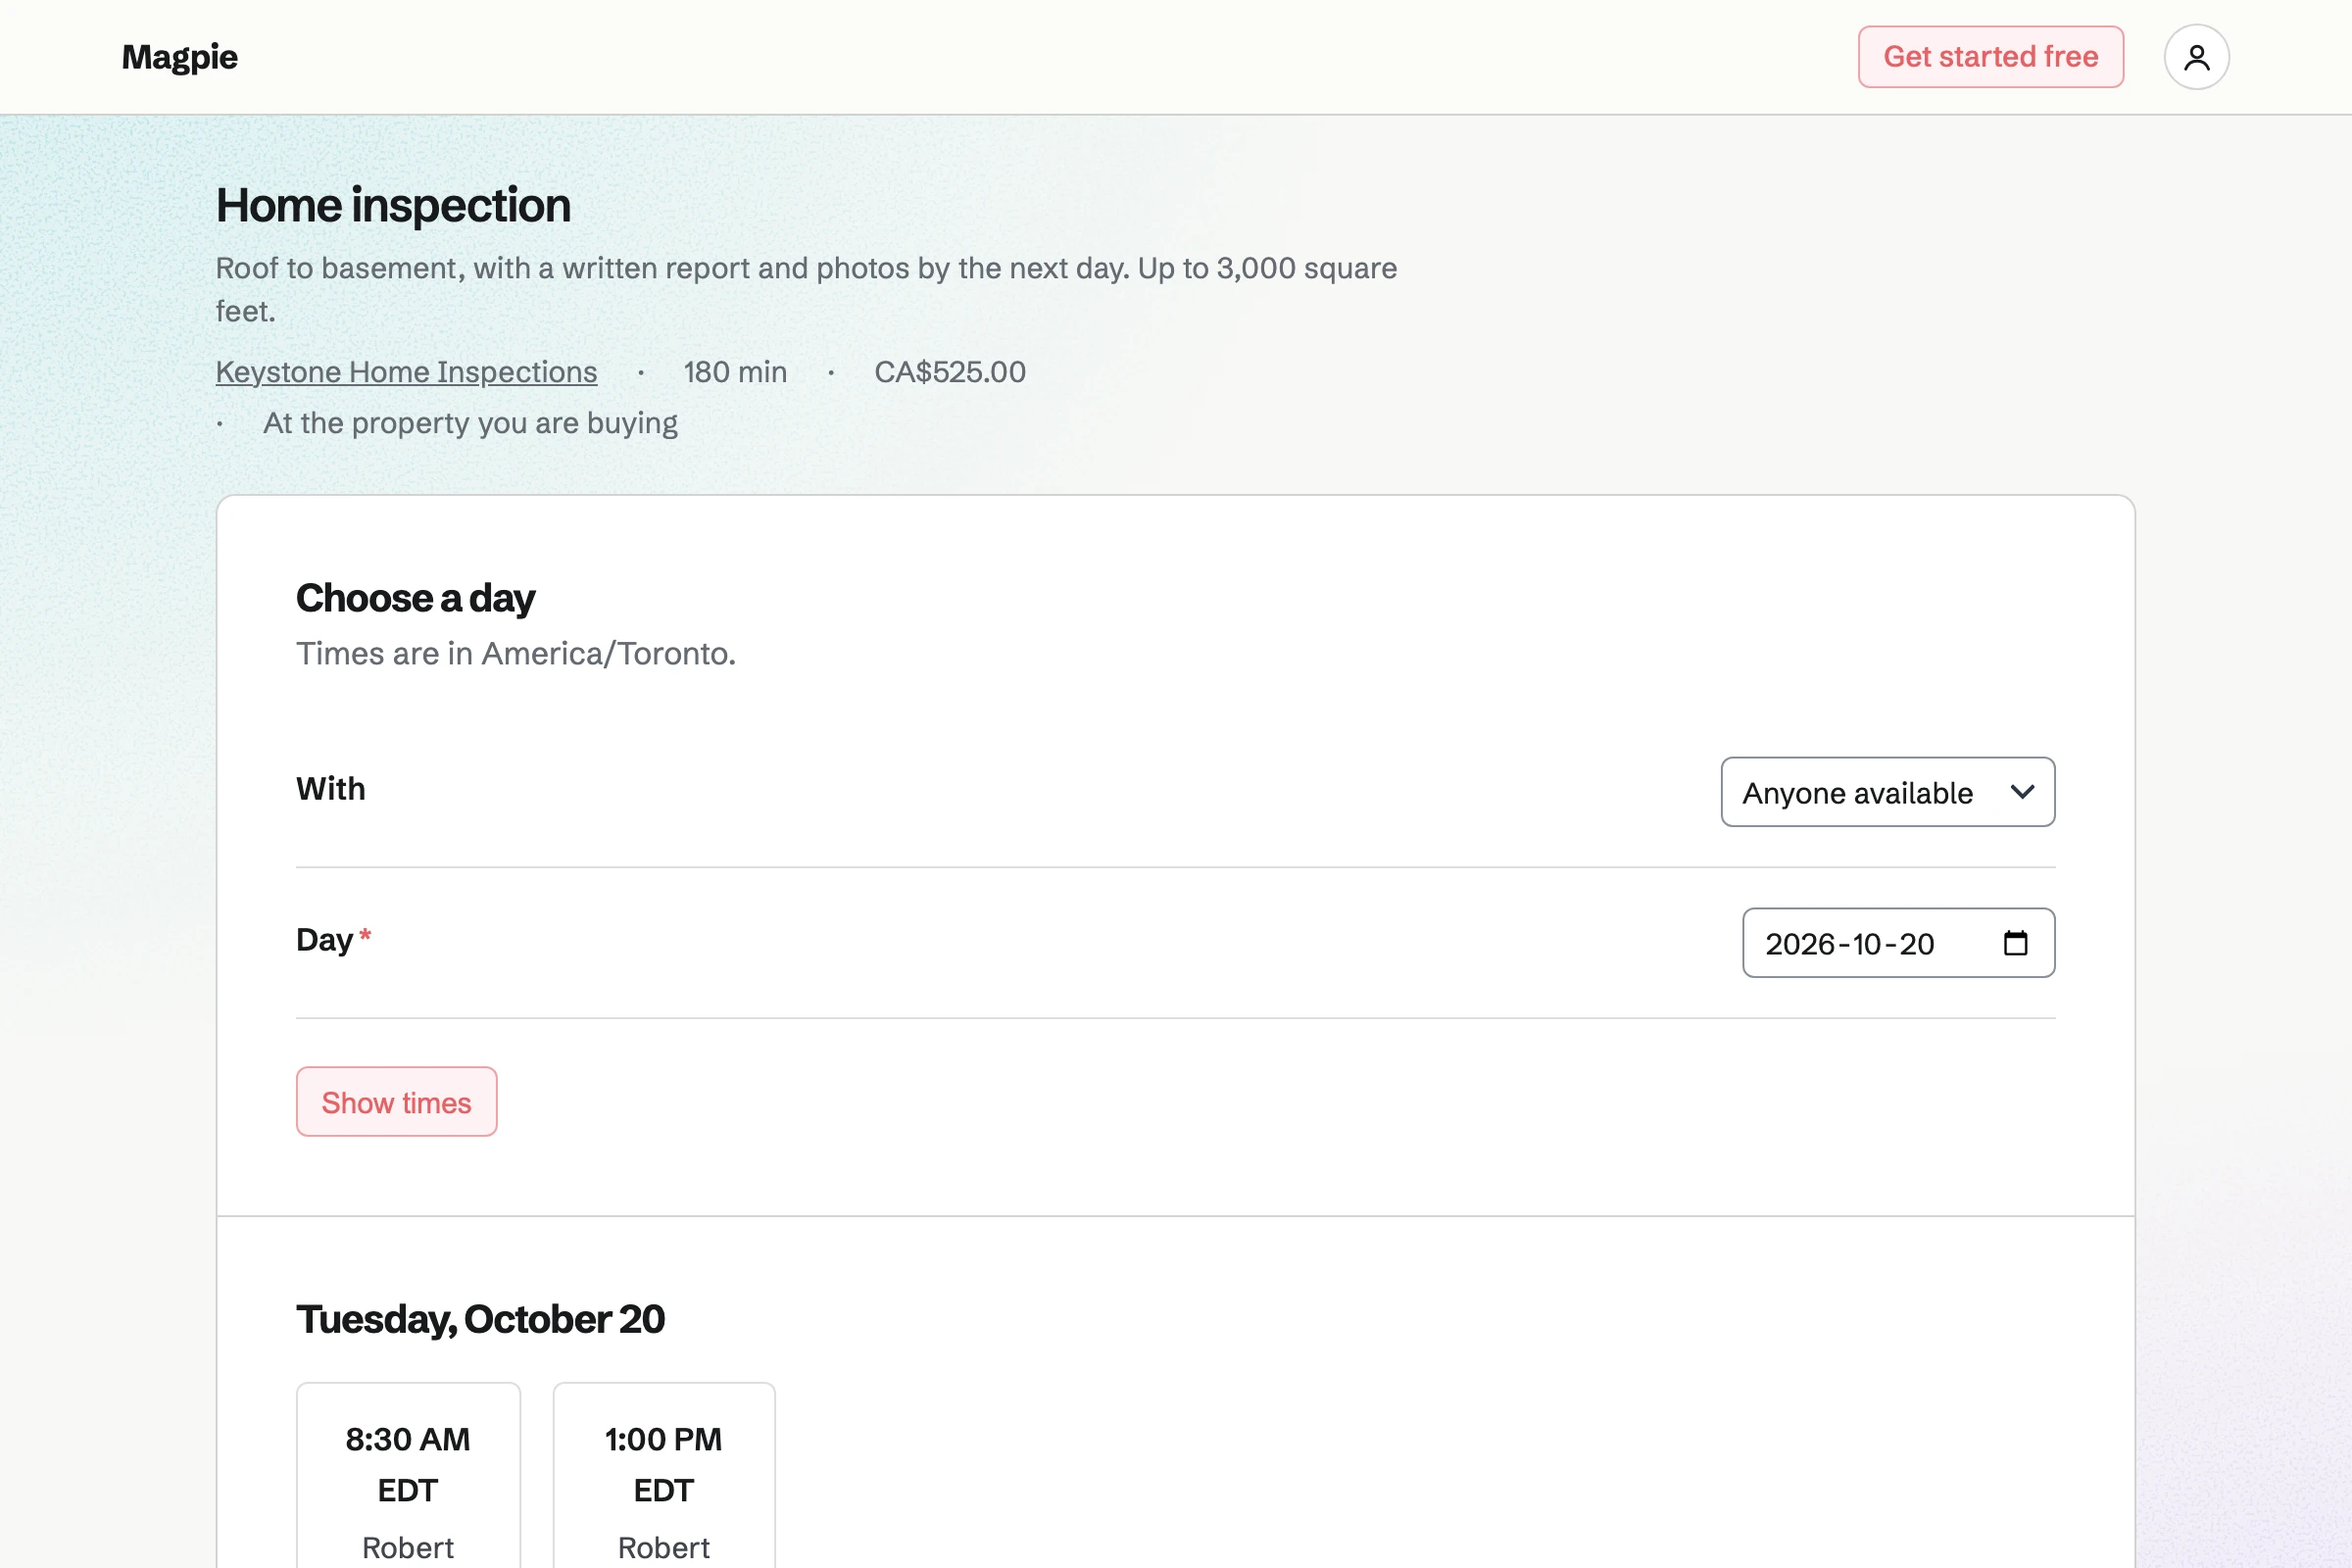Click the Get started free button
This screenshot has width=2352, height=1568.
1990,57
